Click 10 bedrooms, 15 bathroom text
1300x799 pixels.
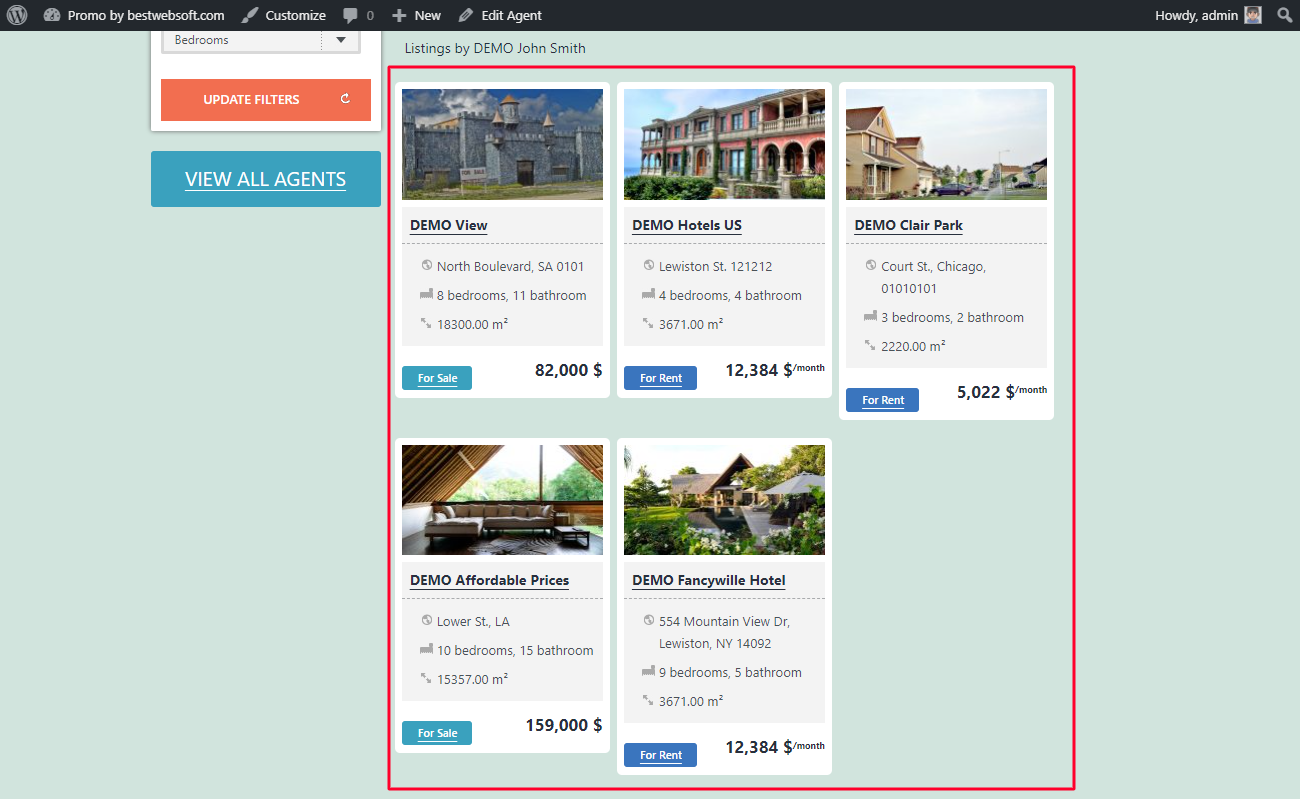[515, 650]
